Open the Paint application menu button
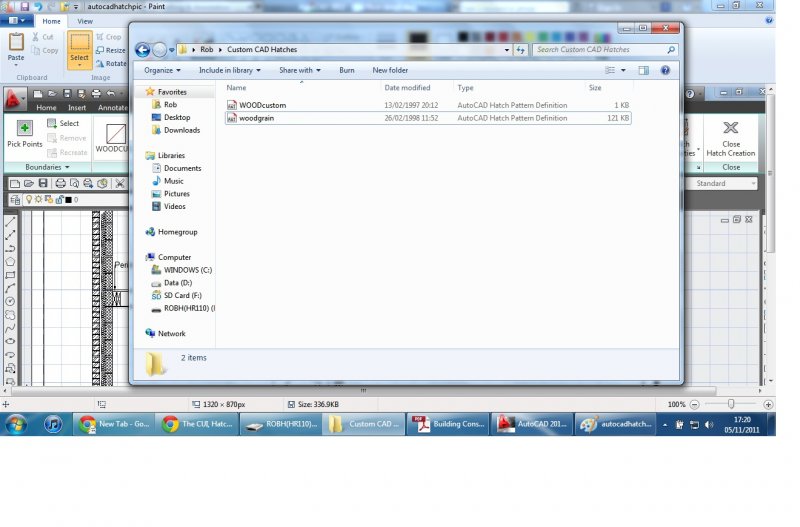 (16, 21)
